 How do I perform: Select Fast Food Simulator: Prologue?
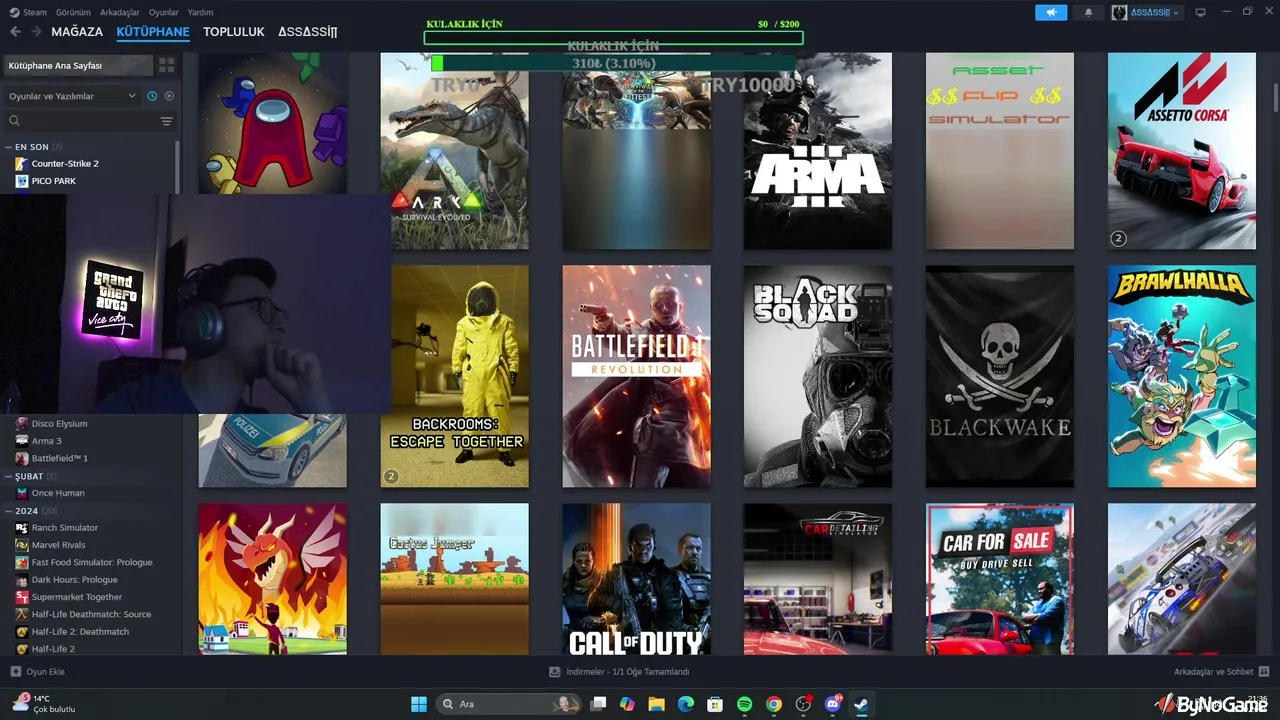pyautogui.click(x=92, y=562)
